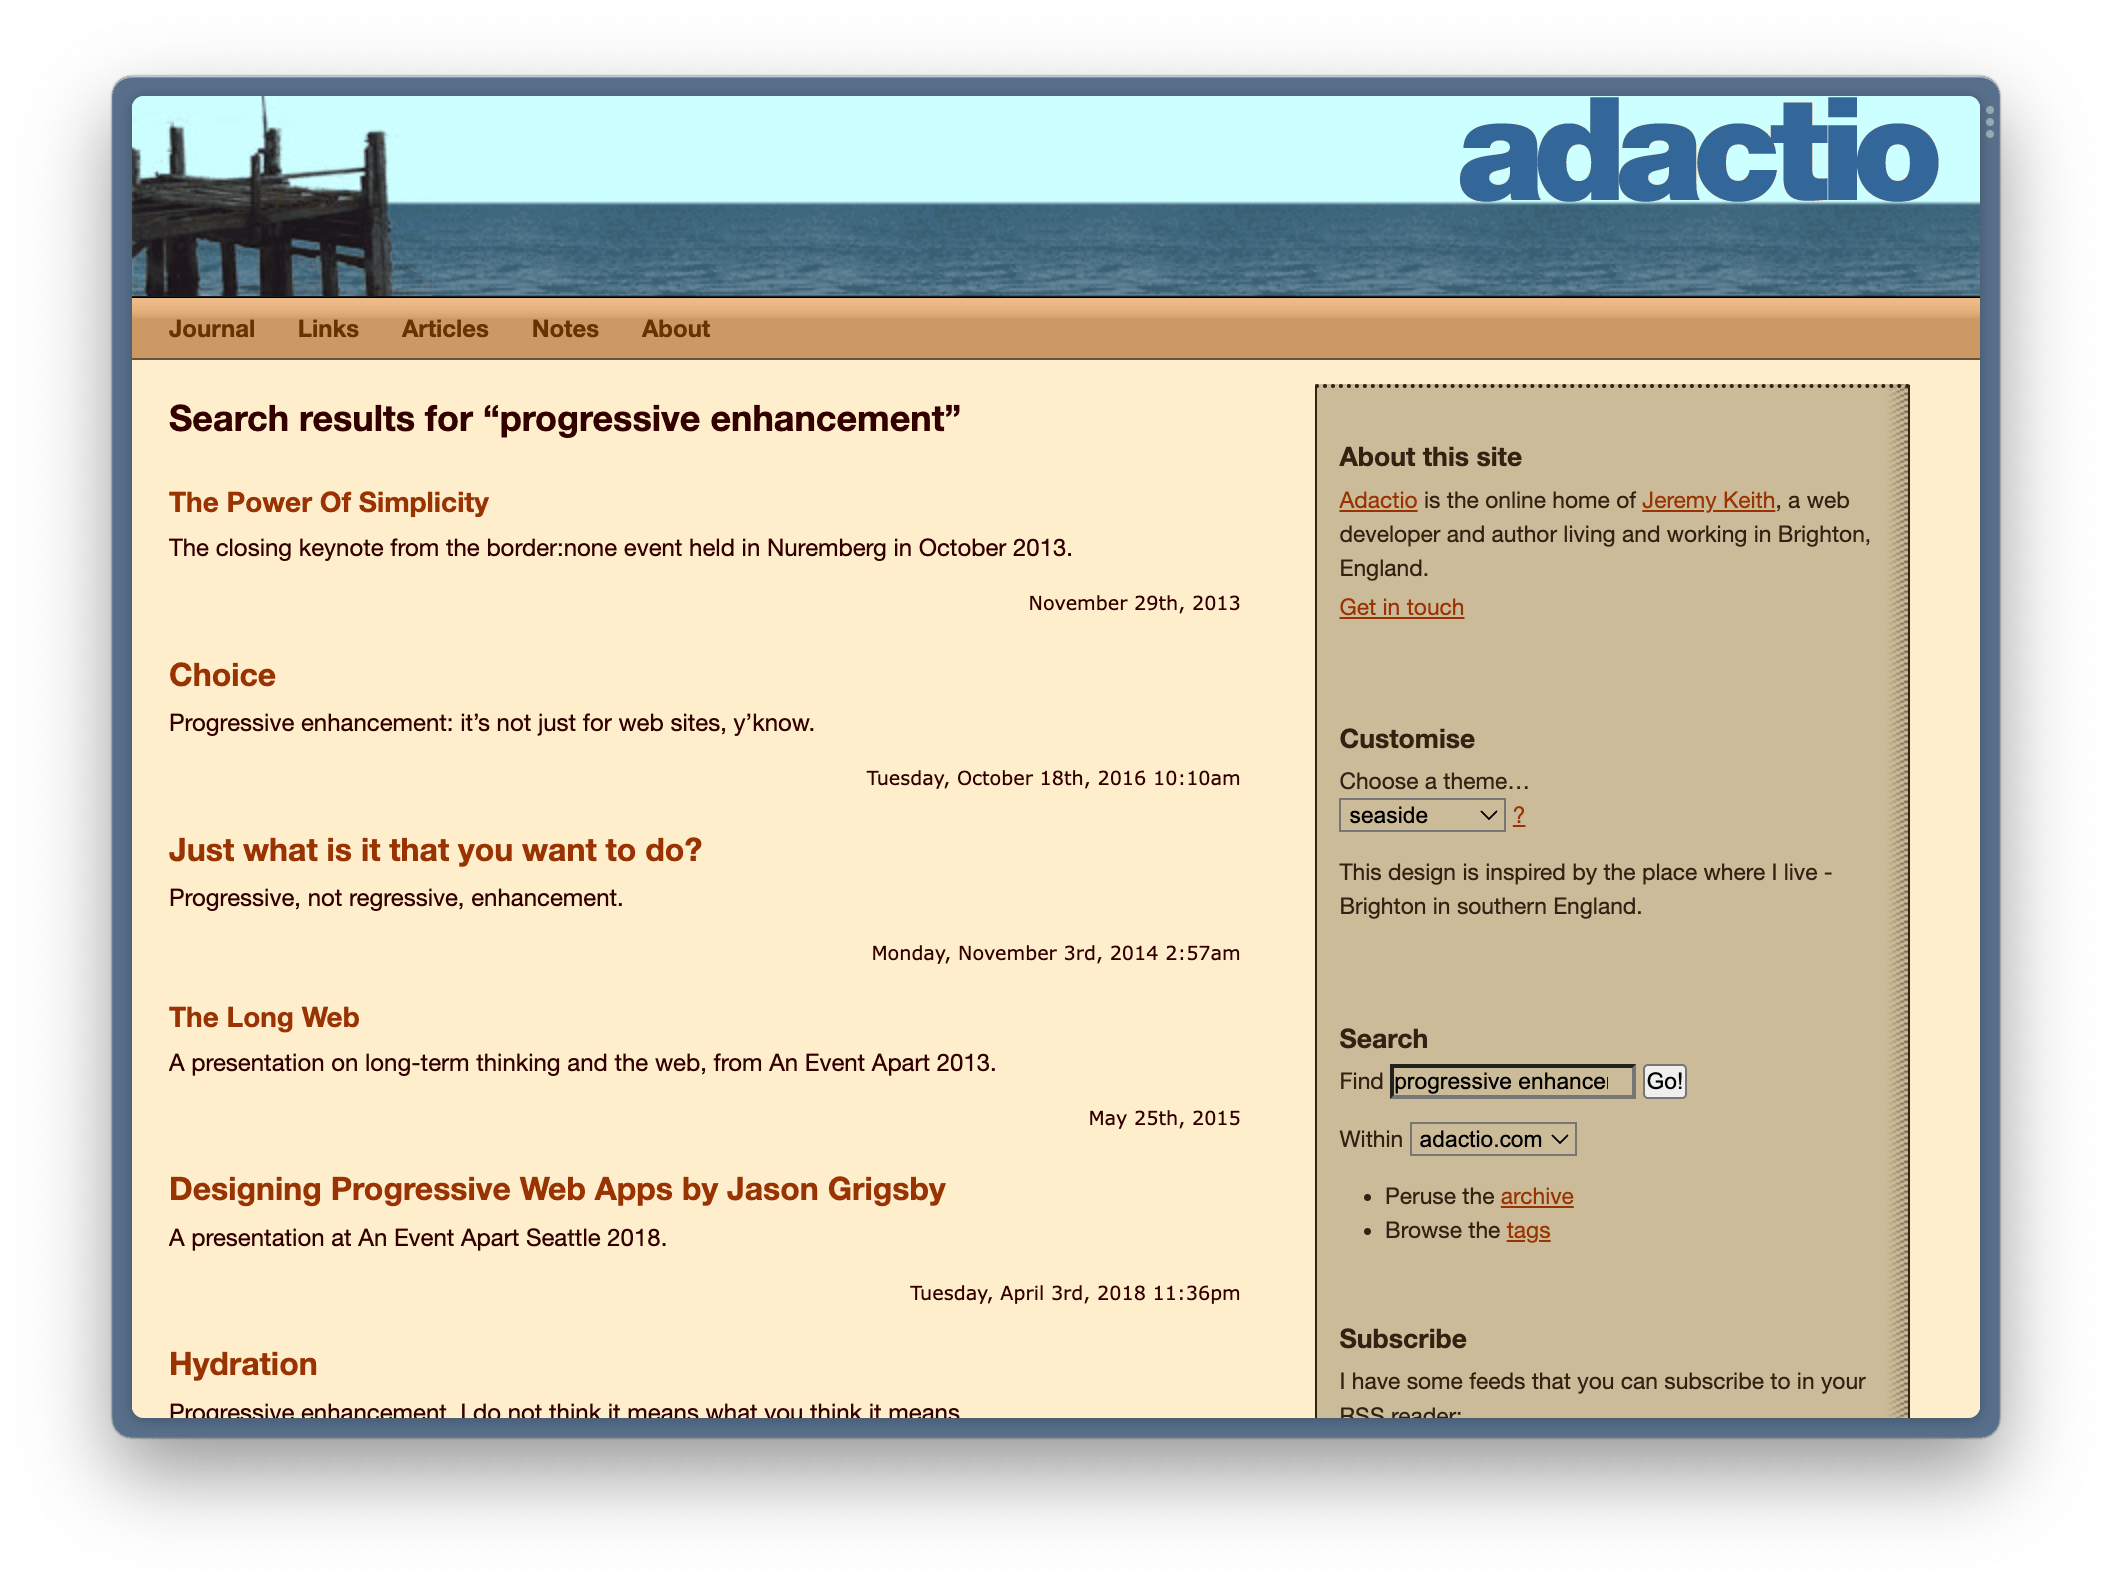Click the Articles navigation icon
This screenshot has width=2112, height=1586.
[445, 327]
